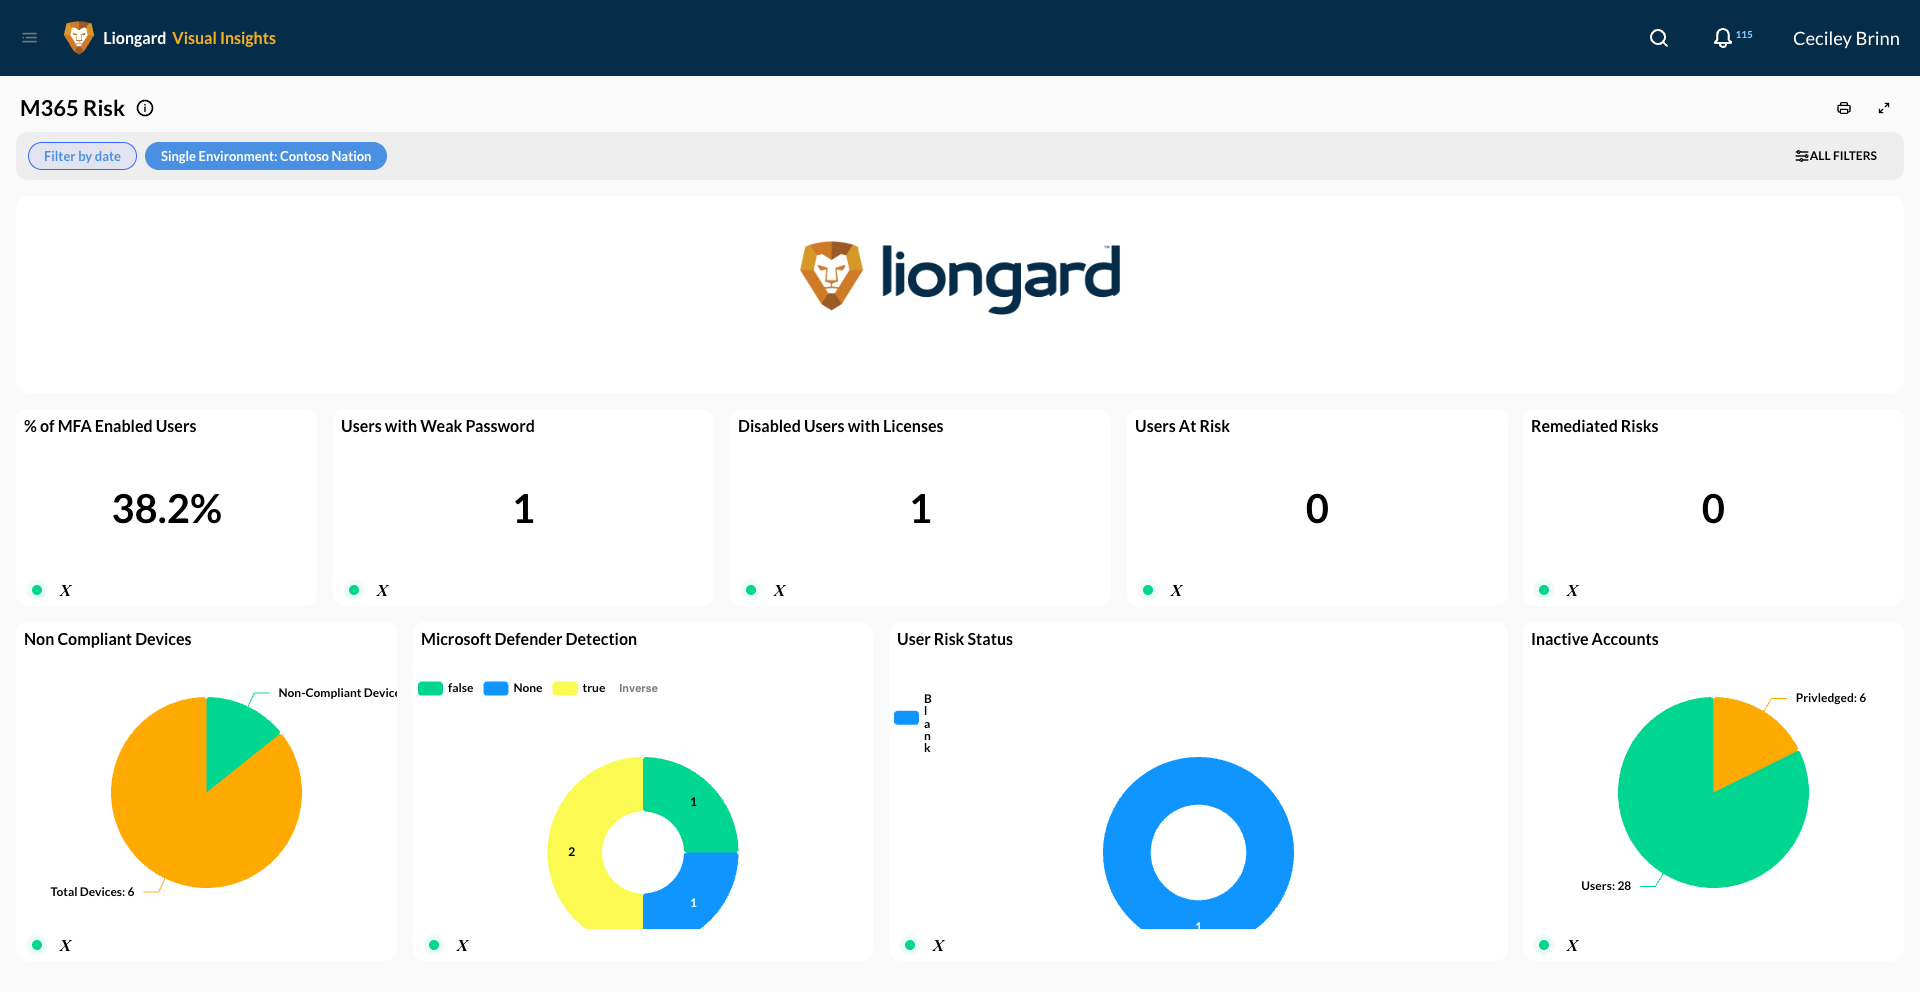Toggle the 'true' legend entry

click(x=579, y=688)
